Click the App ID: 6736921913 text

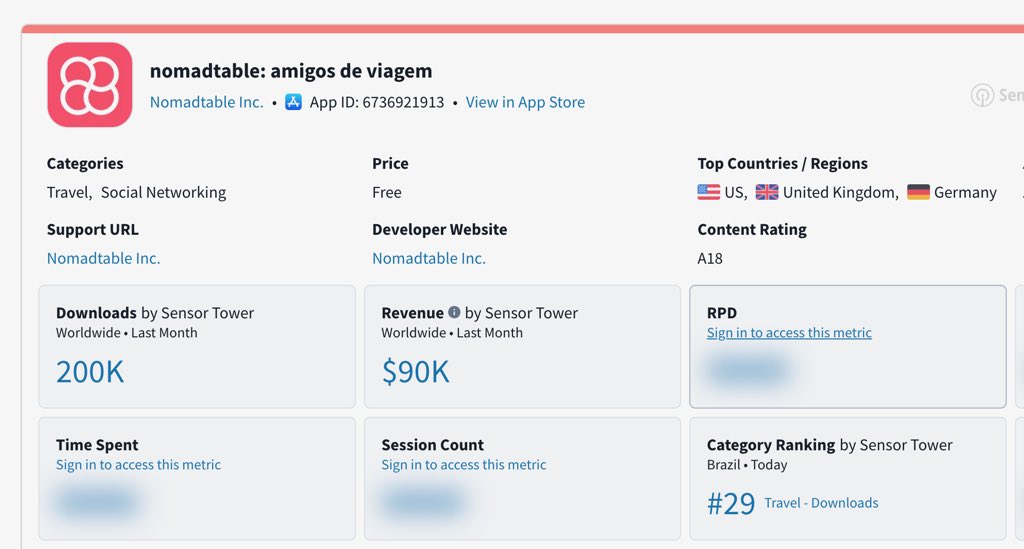tap(377, 102)
